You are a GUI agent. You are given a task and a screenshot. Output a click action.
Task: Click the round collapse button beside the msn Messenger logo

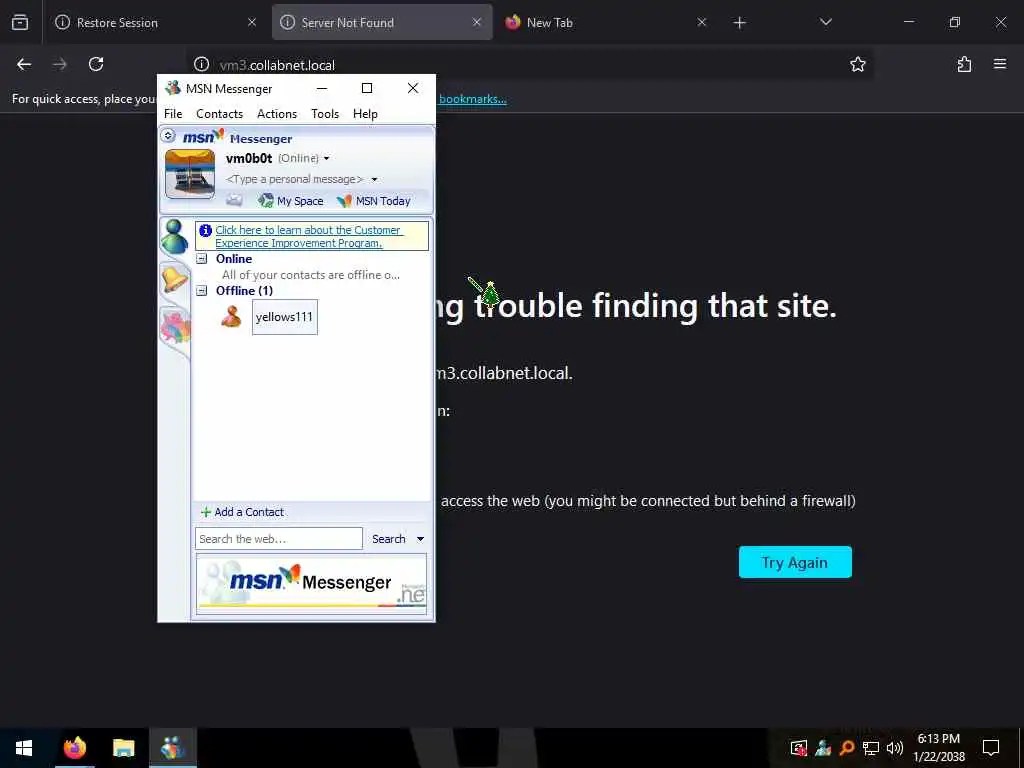point(168,135)
